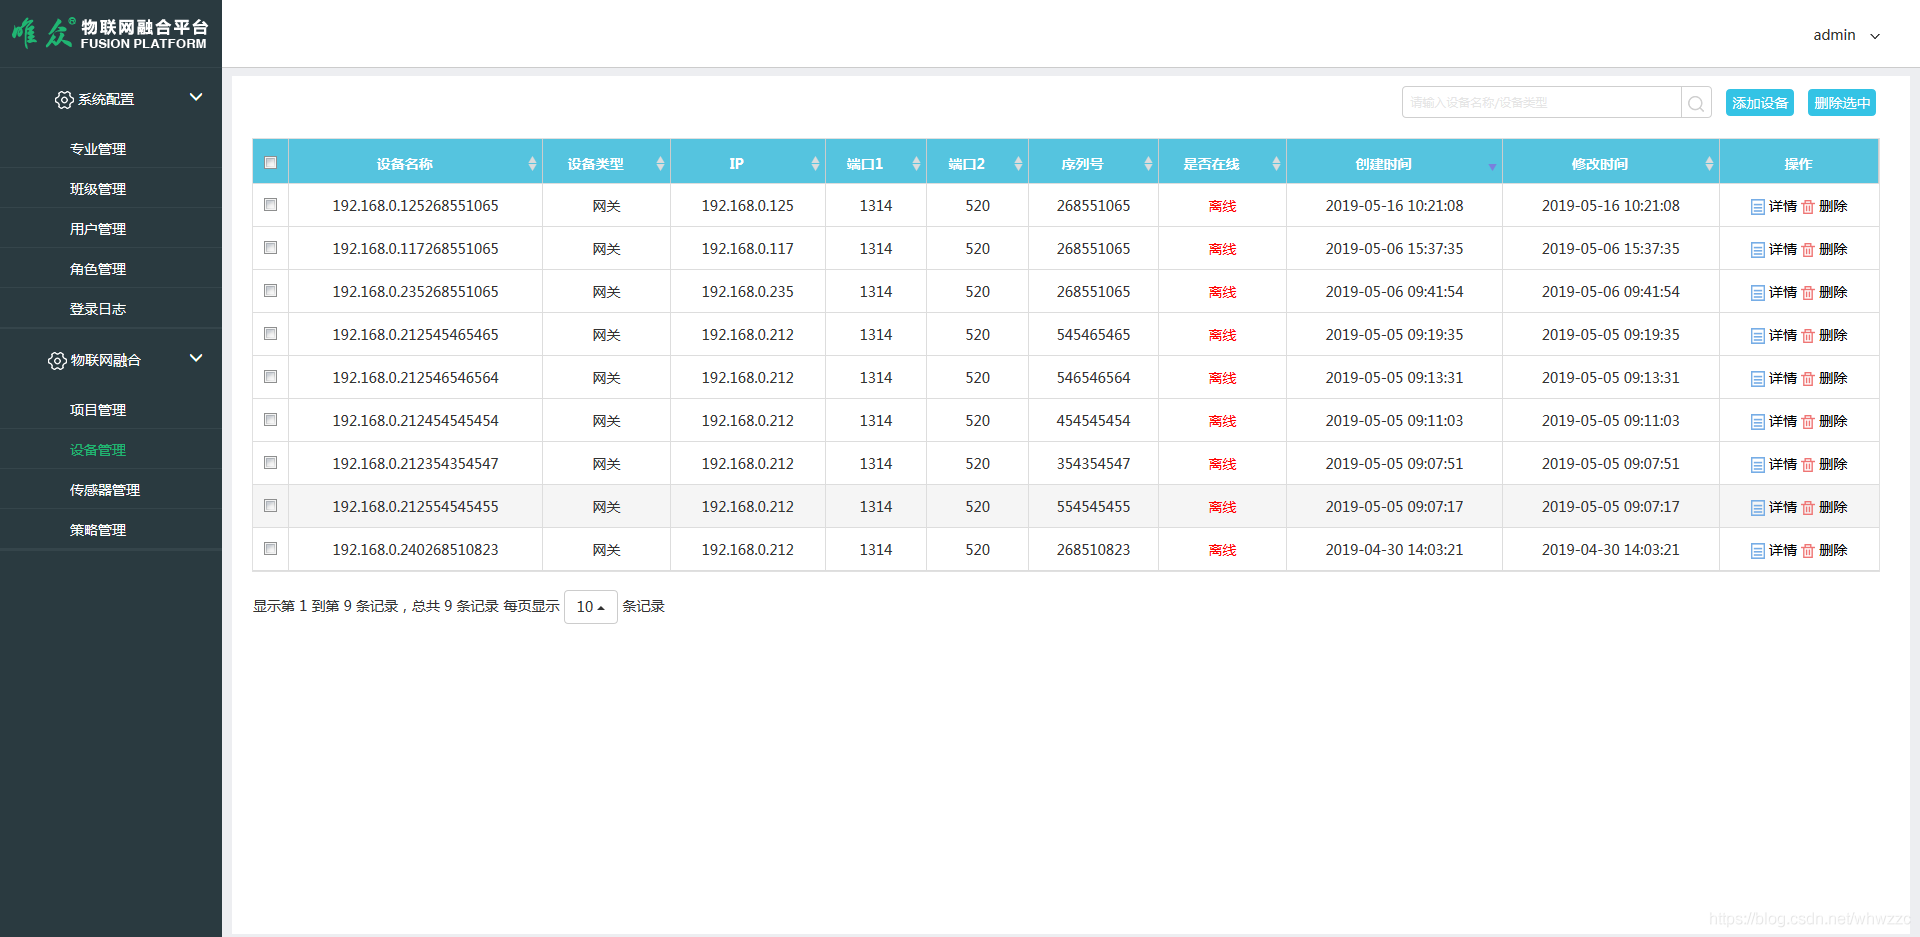Open the admin user dropdown
This screenshot has height=937, width=1920.
point(1846,35)
